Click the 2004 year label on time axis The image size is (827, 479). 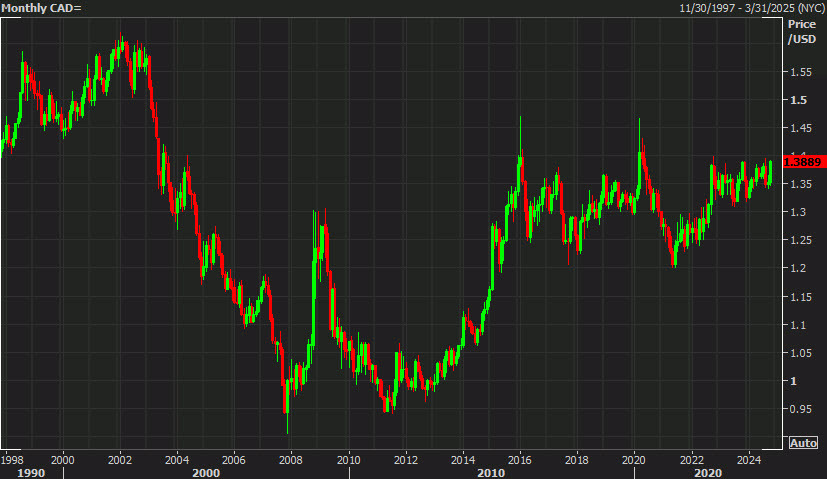click(x=177, y=460)
